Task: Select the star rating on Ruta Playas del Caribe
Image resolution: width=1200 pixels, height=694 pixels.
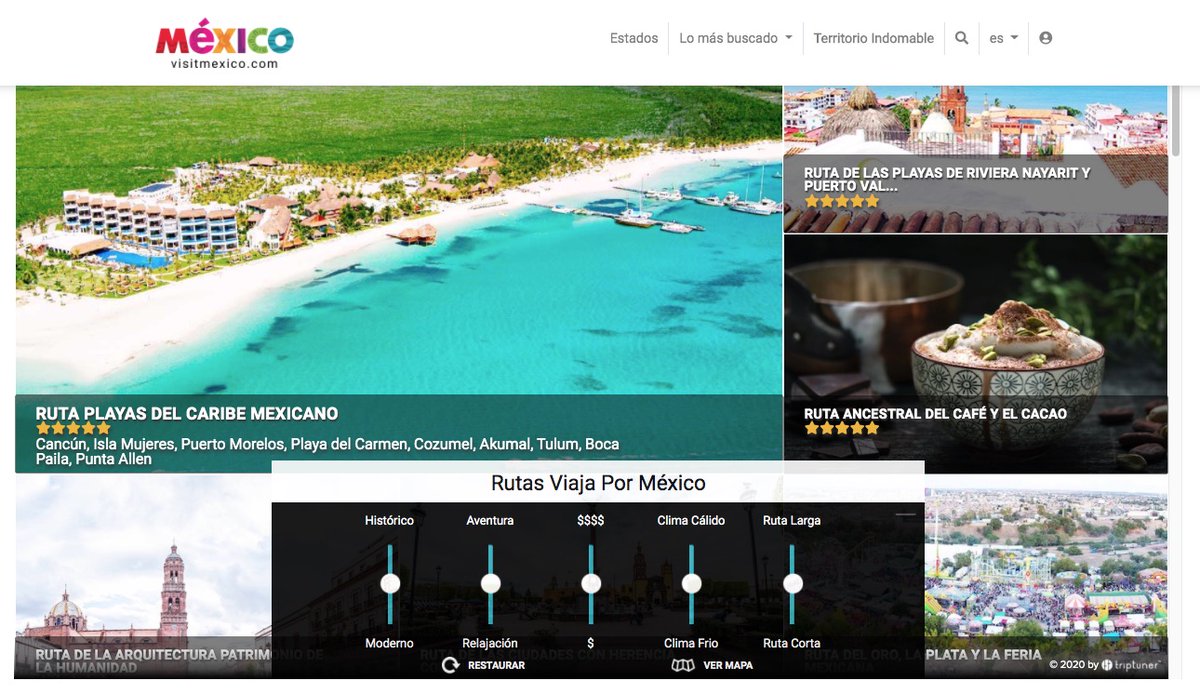Action: [x=72, y=427]
